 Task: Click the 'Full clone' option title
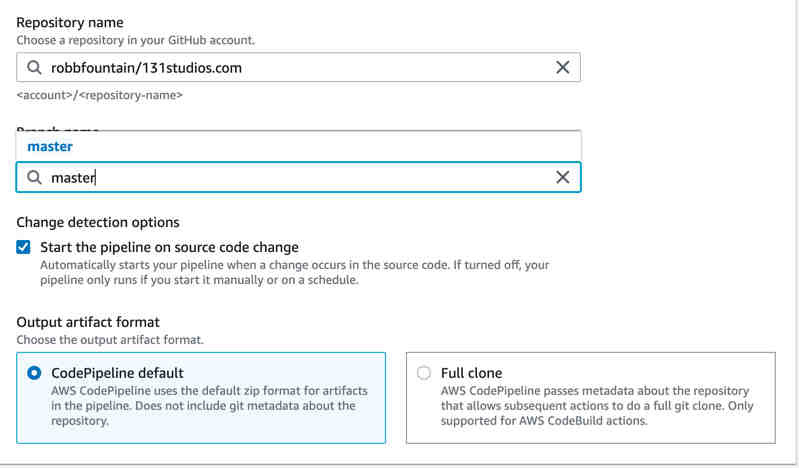pos(471,373)
